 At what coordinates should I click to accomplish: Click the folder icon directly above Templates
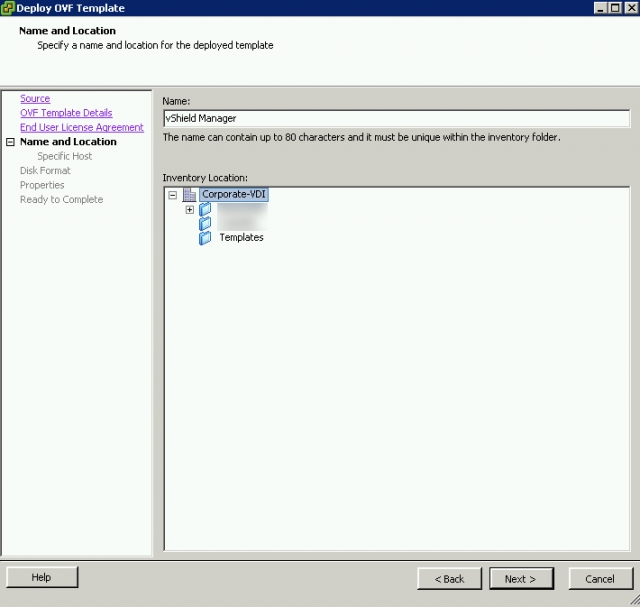point(205,224)
